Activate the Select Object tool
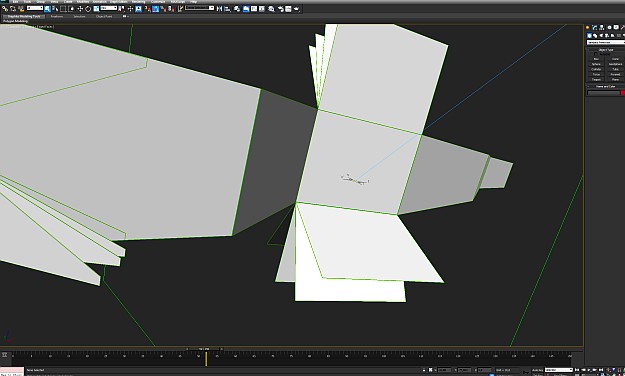625x376 pixels. [47, 9]
